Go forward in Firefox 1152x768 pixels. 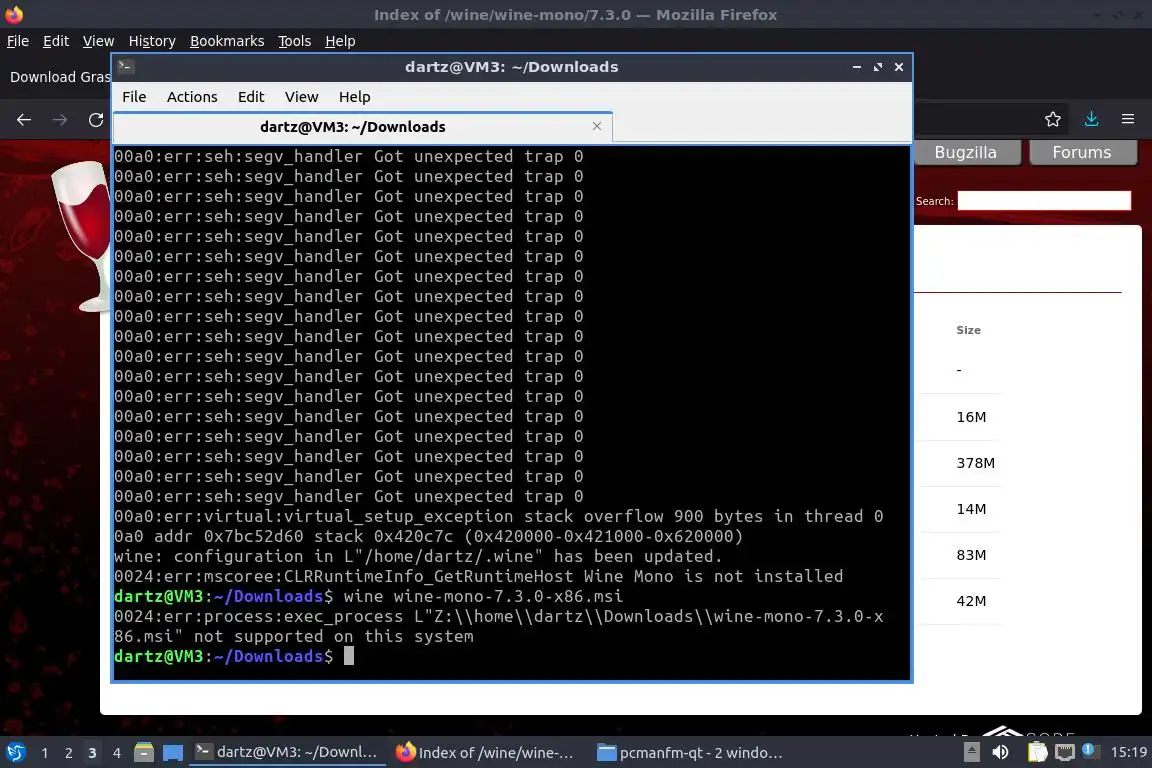click(60, 120)
